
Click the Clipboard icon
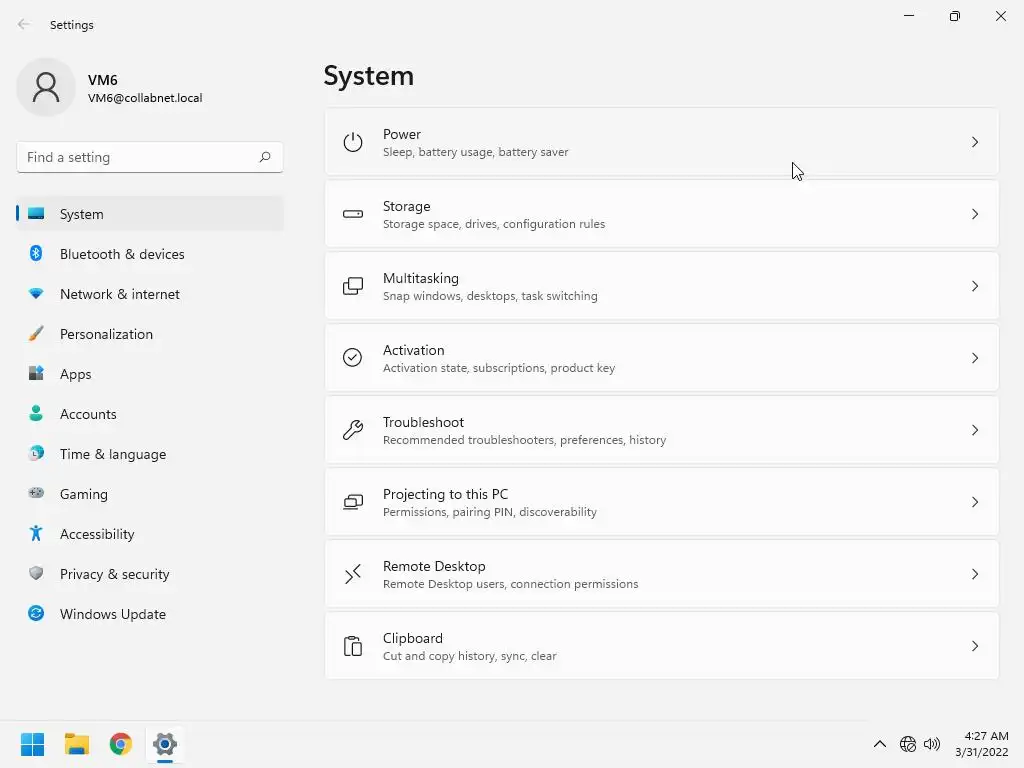click(x=353, y=646)
